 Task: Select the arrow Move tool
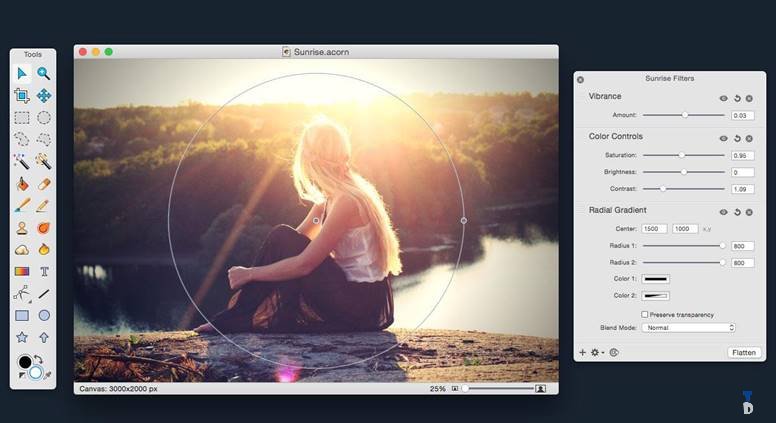(22, 74)
